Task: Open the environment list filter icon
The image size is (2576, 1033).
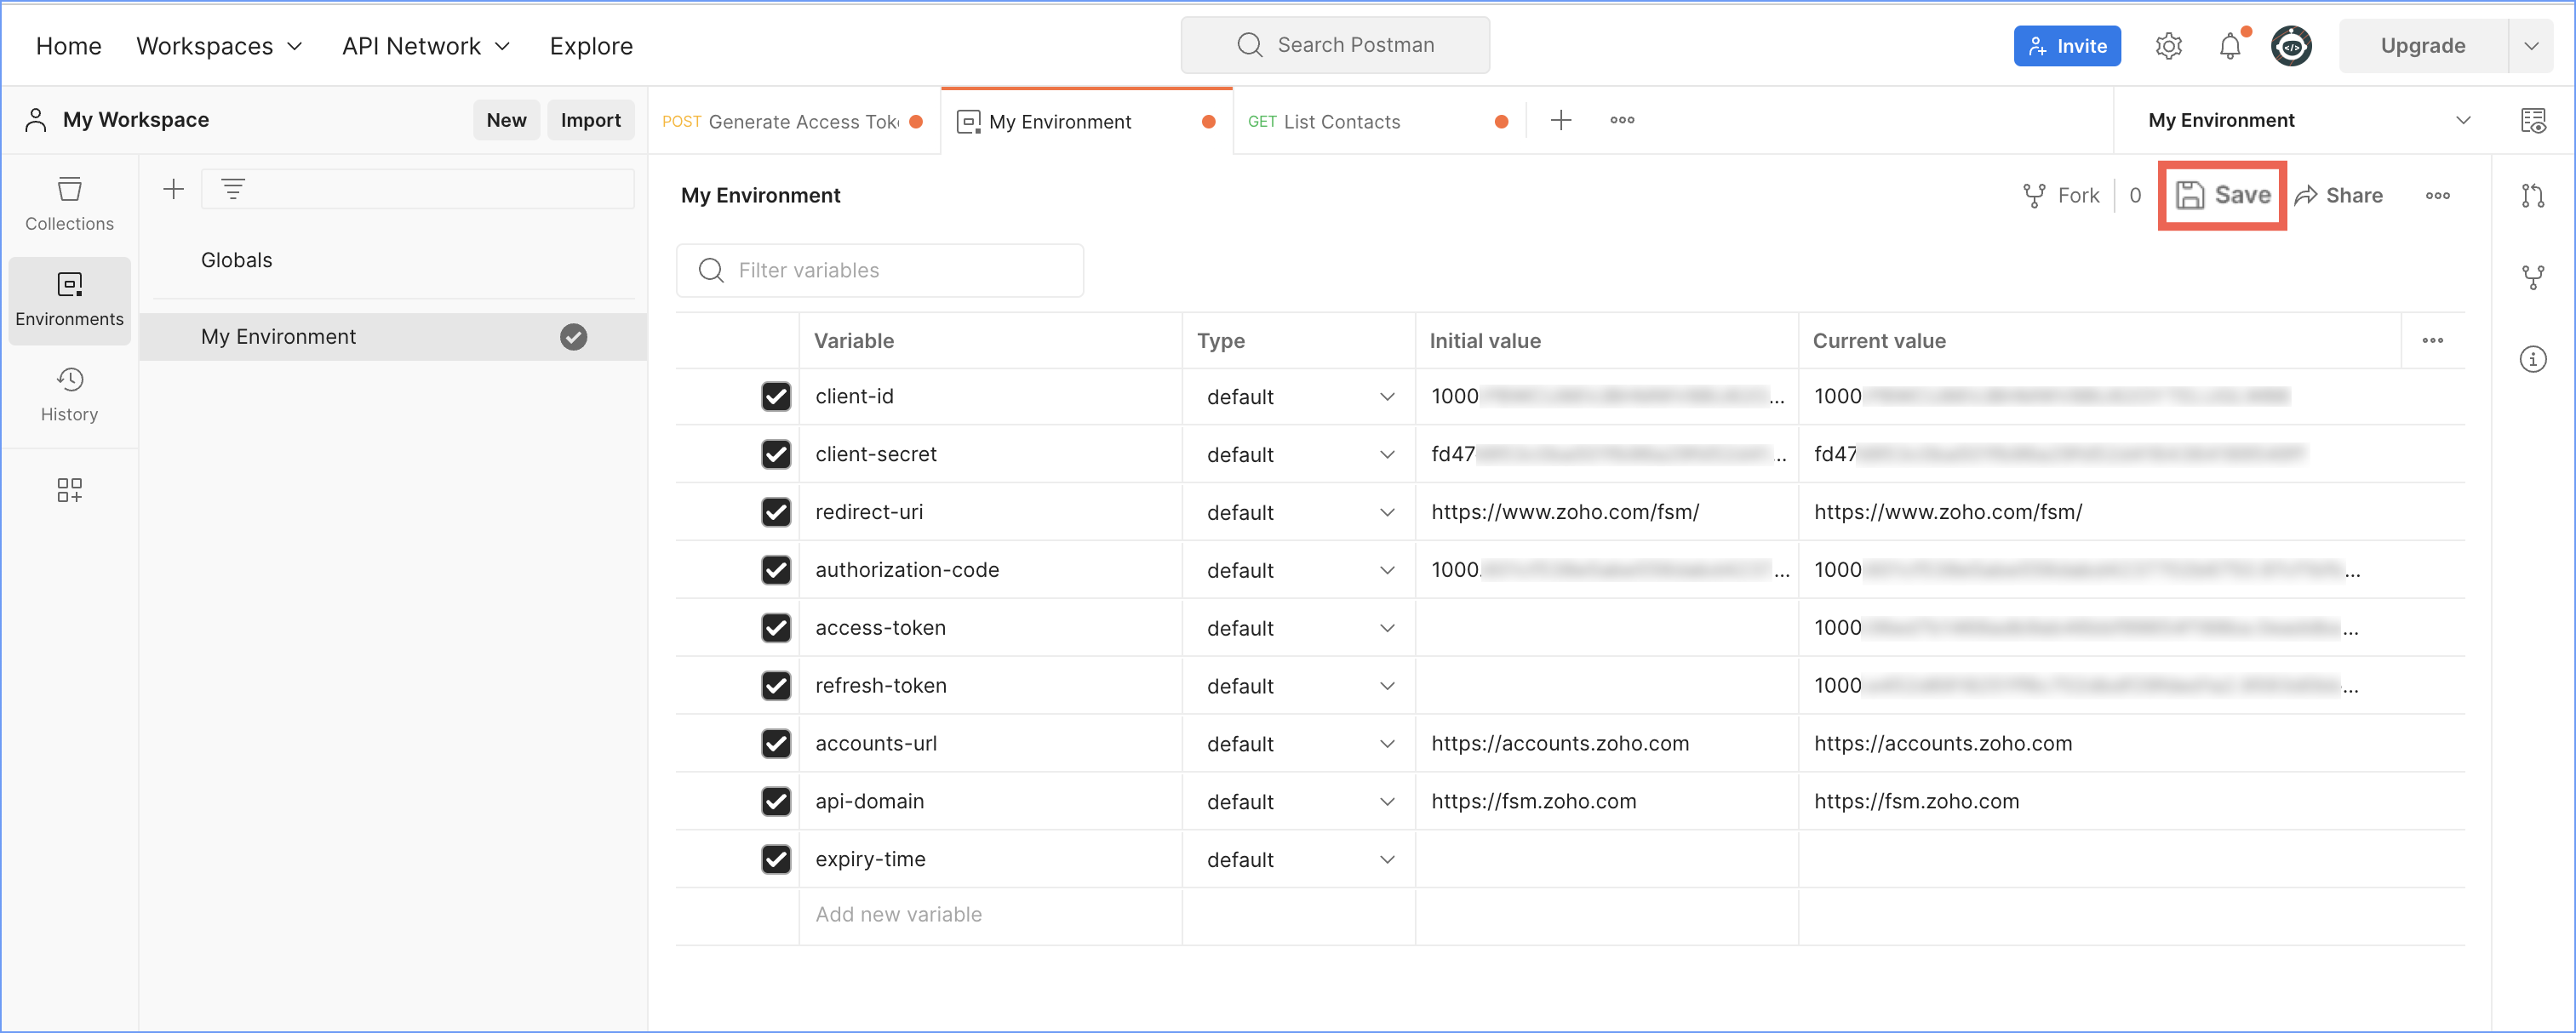Action: pyautogui.click(x=232, y=188)
